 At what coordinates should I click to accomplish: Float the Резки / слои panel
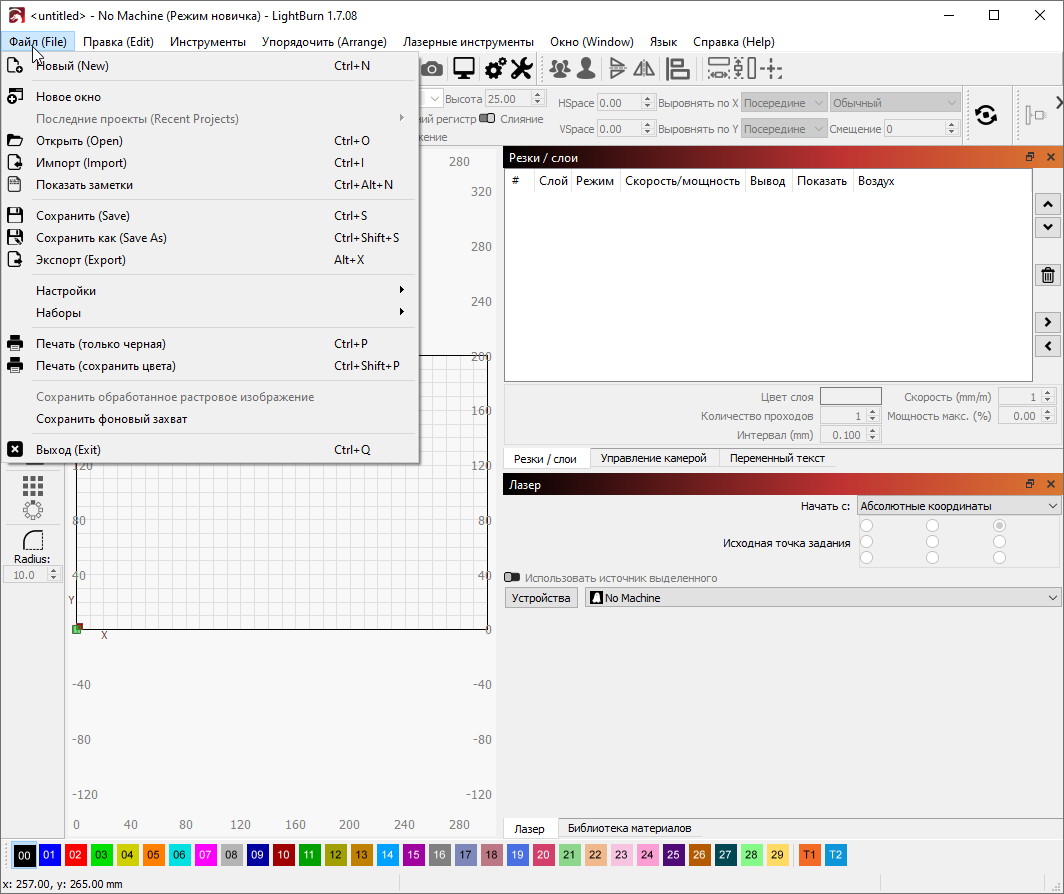coord(1030,157)
